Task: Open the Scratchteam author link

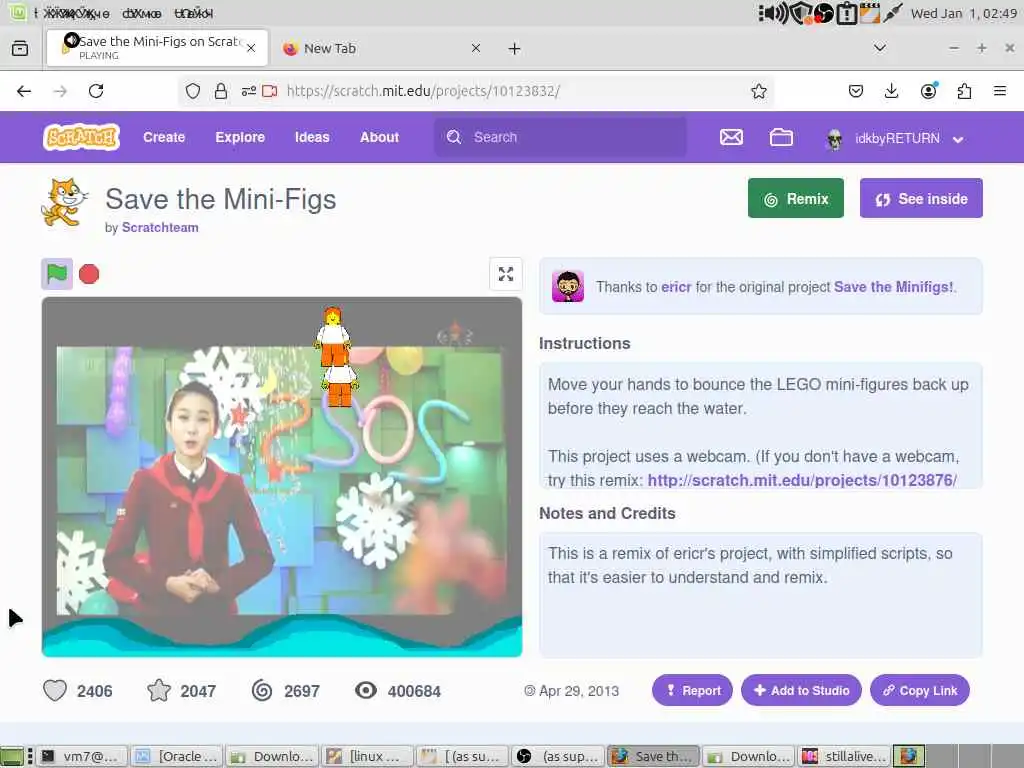Action: [x=160, y=227]
